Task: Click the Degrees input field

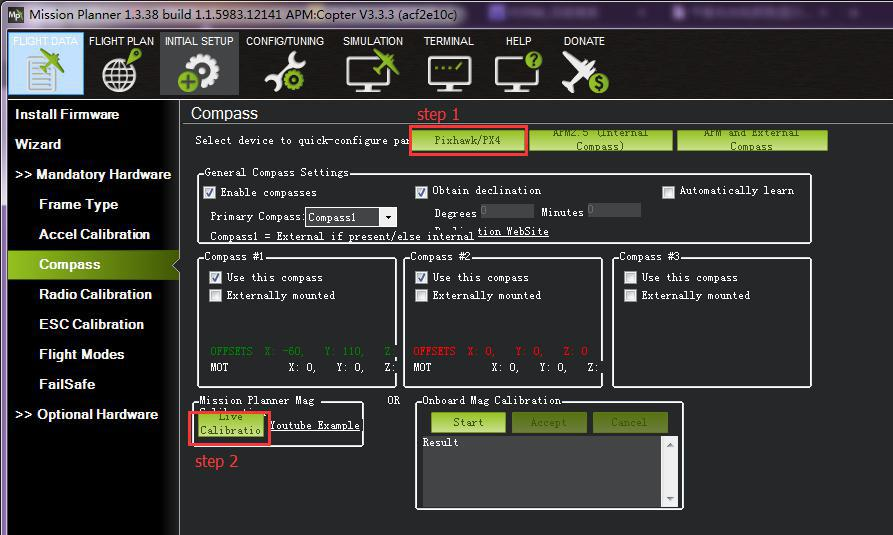Action: [x=506, y=211]
